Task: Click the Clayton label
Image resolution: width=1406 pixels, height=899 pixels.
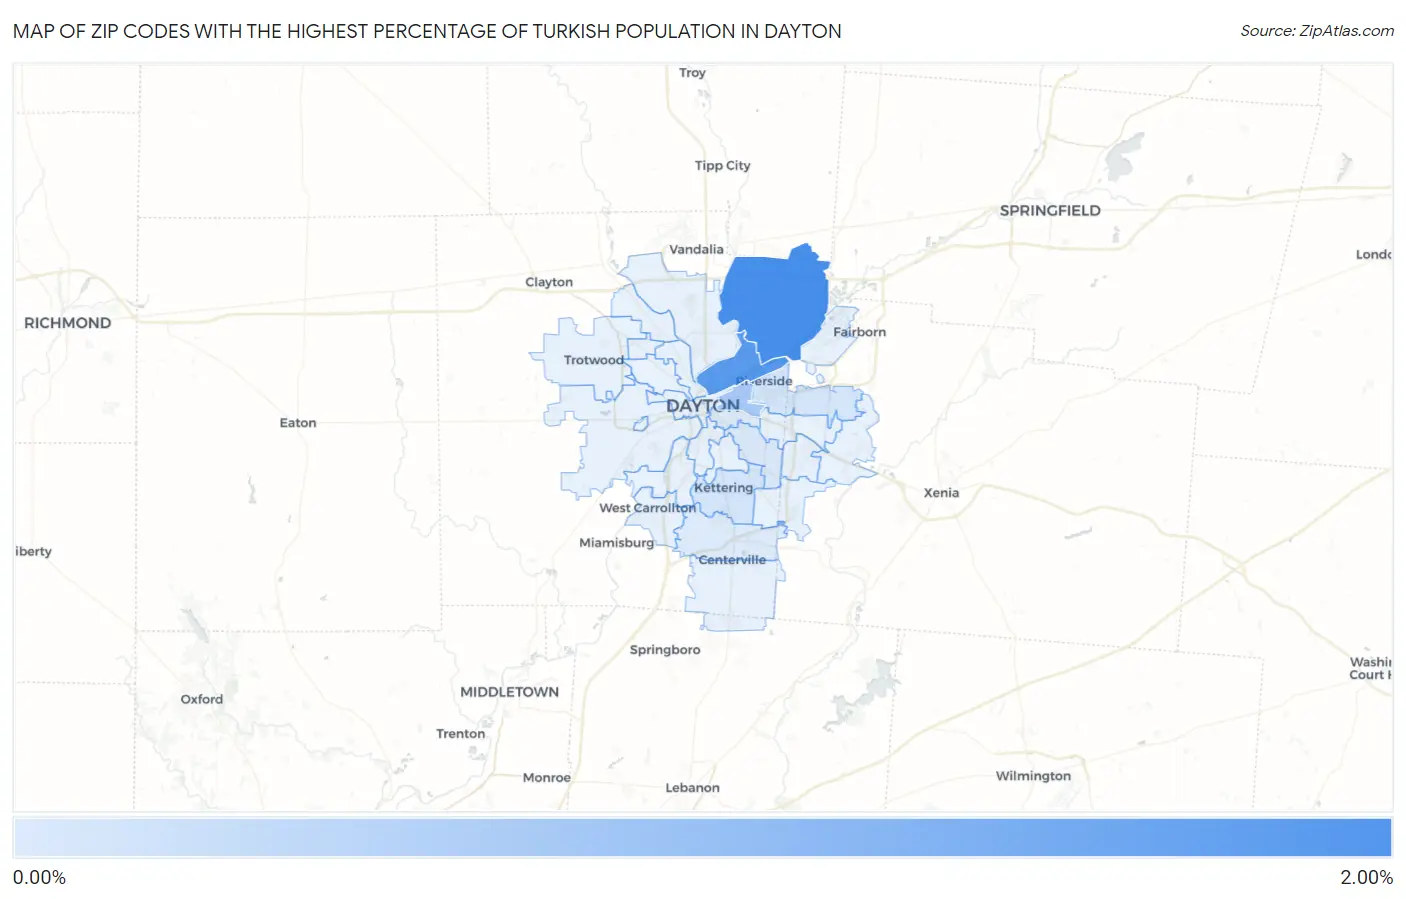Action: click(x=549, y=282)
